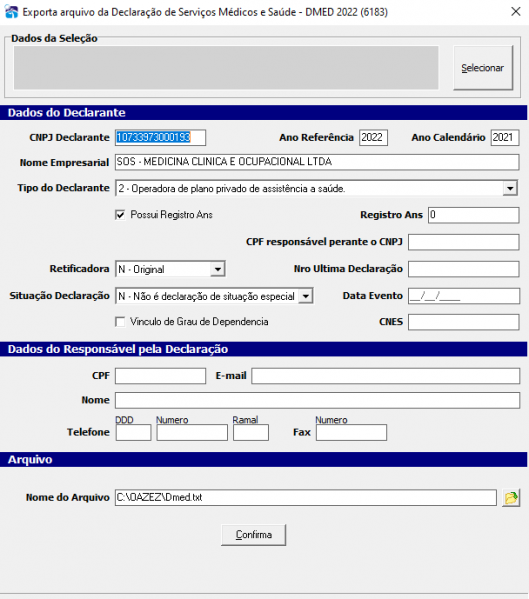Click the Selecionar button

[x=483, y=68]
